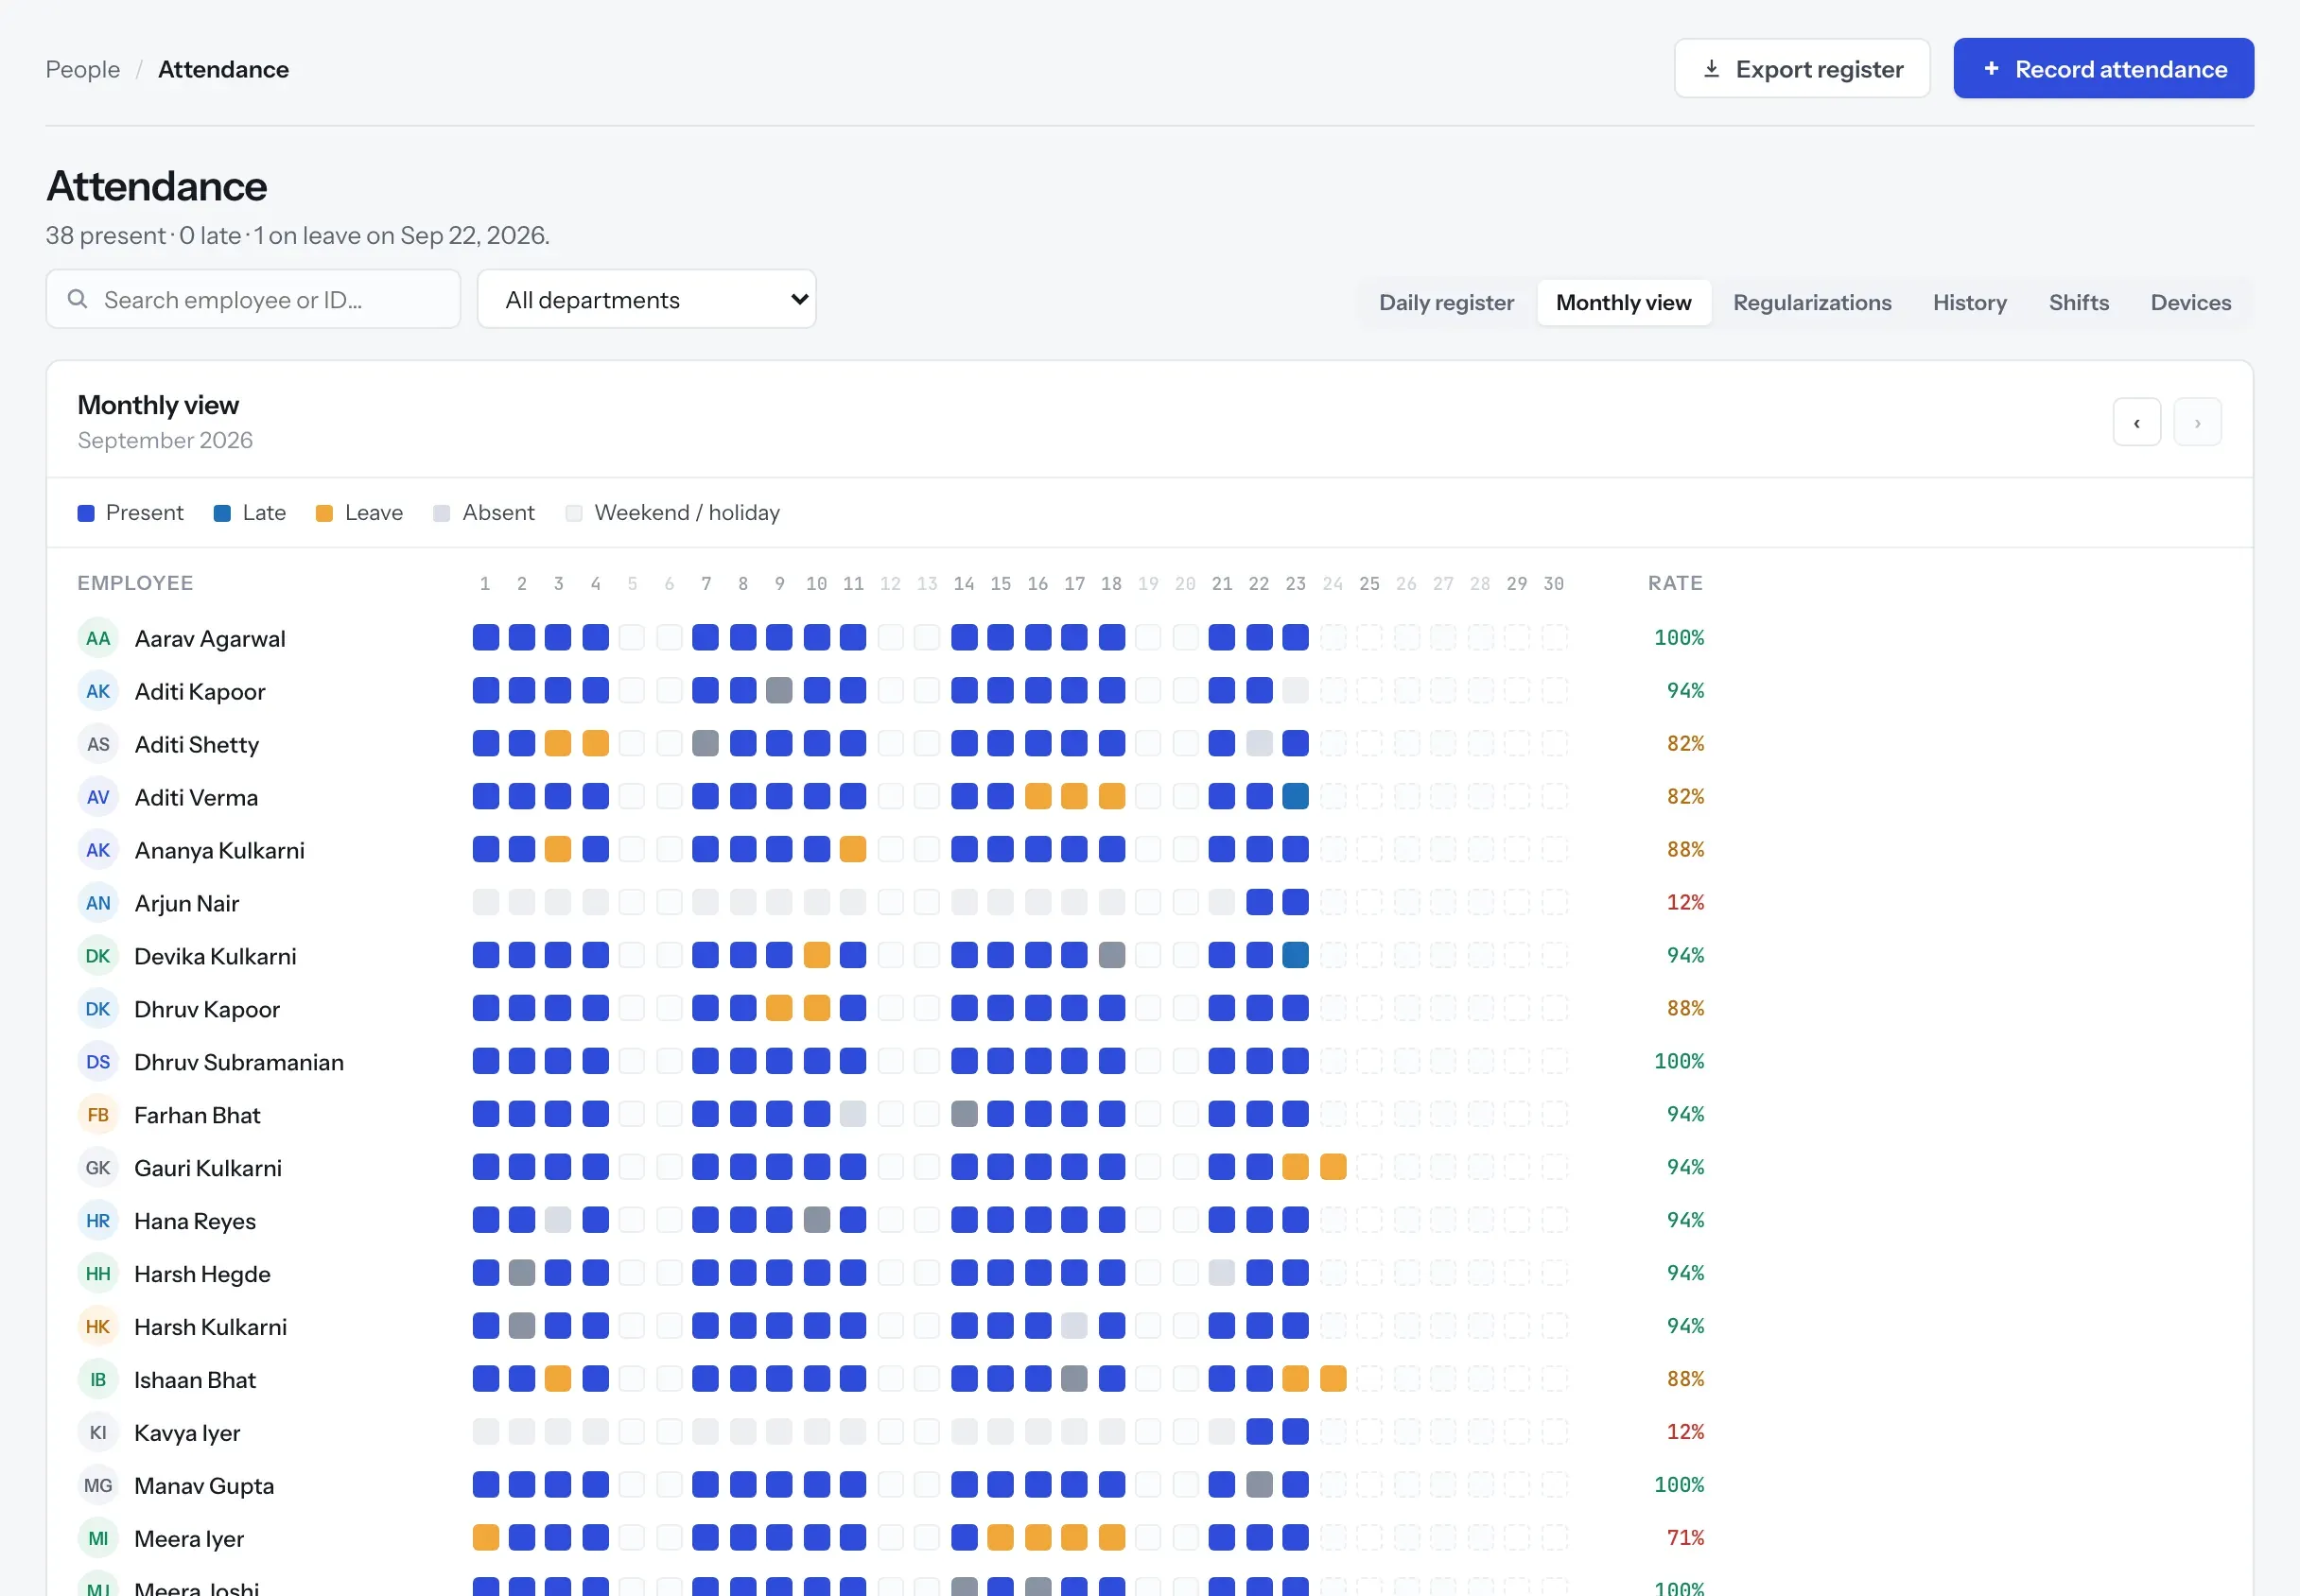Screen dimensions: 2300x1596
Task: Click the KI avatar for Kavya Iyer
Action: point(98,1433)
